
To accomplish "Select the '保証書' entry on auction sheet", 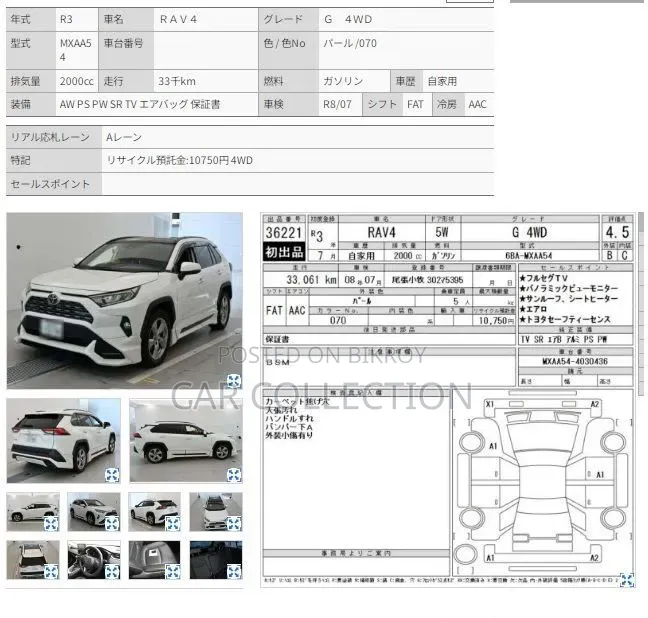I will tap(277, 340).
